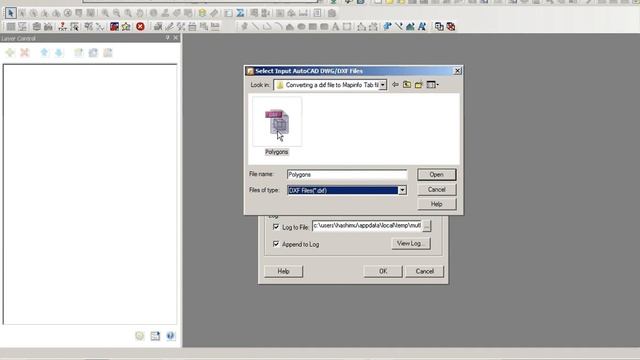
Task: Click Move Layer Up arrow icon
Action: coord(44,53)
